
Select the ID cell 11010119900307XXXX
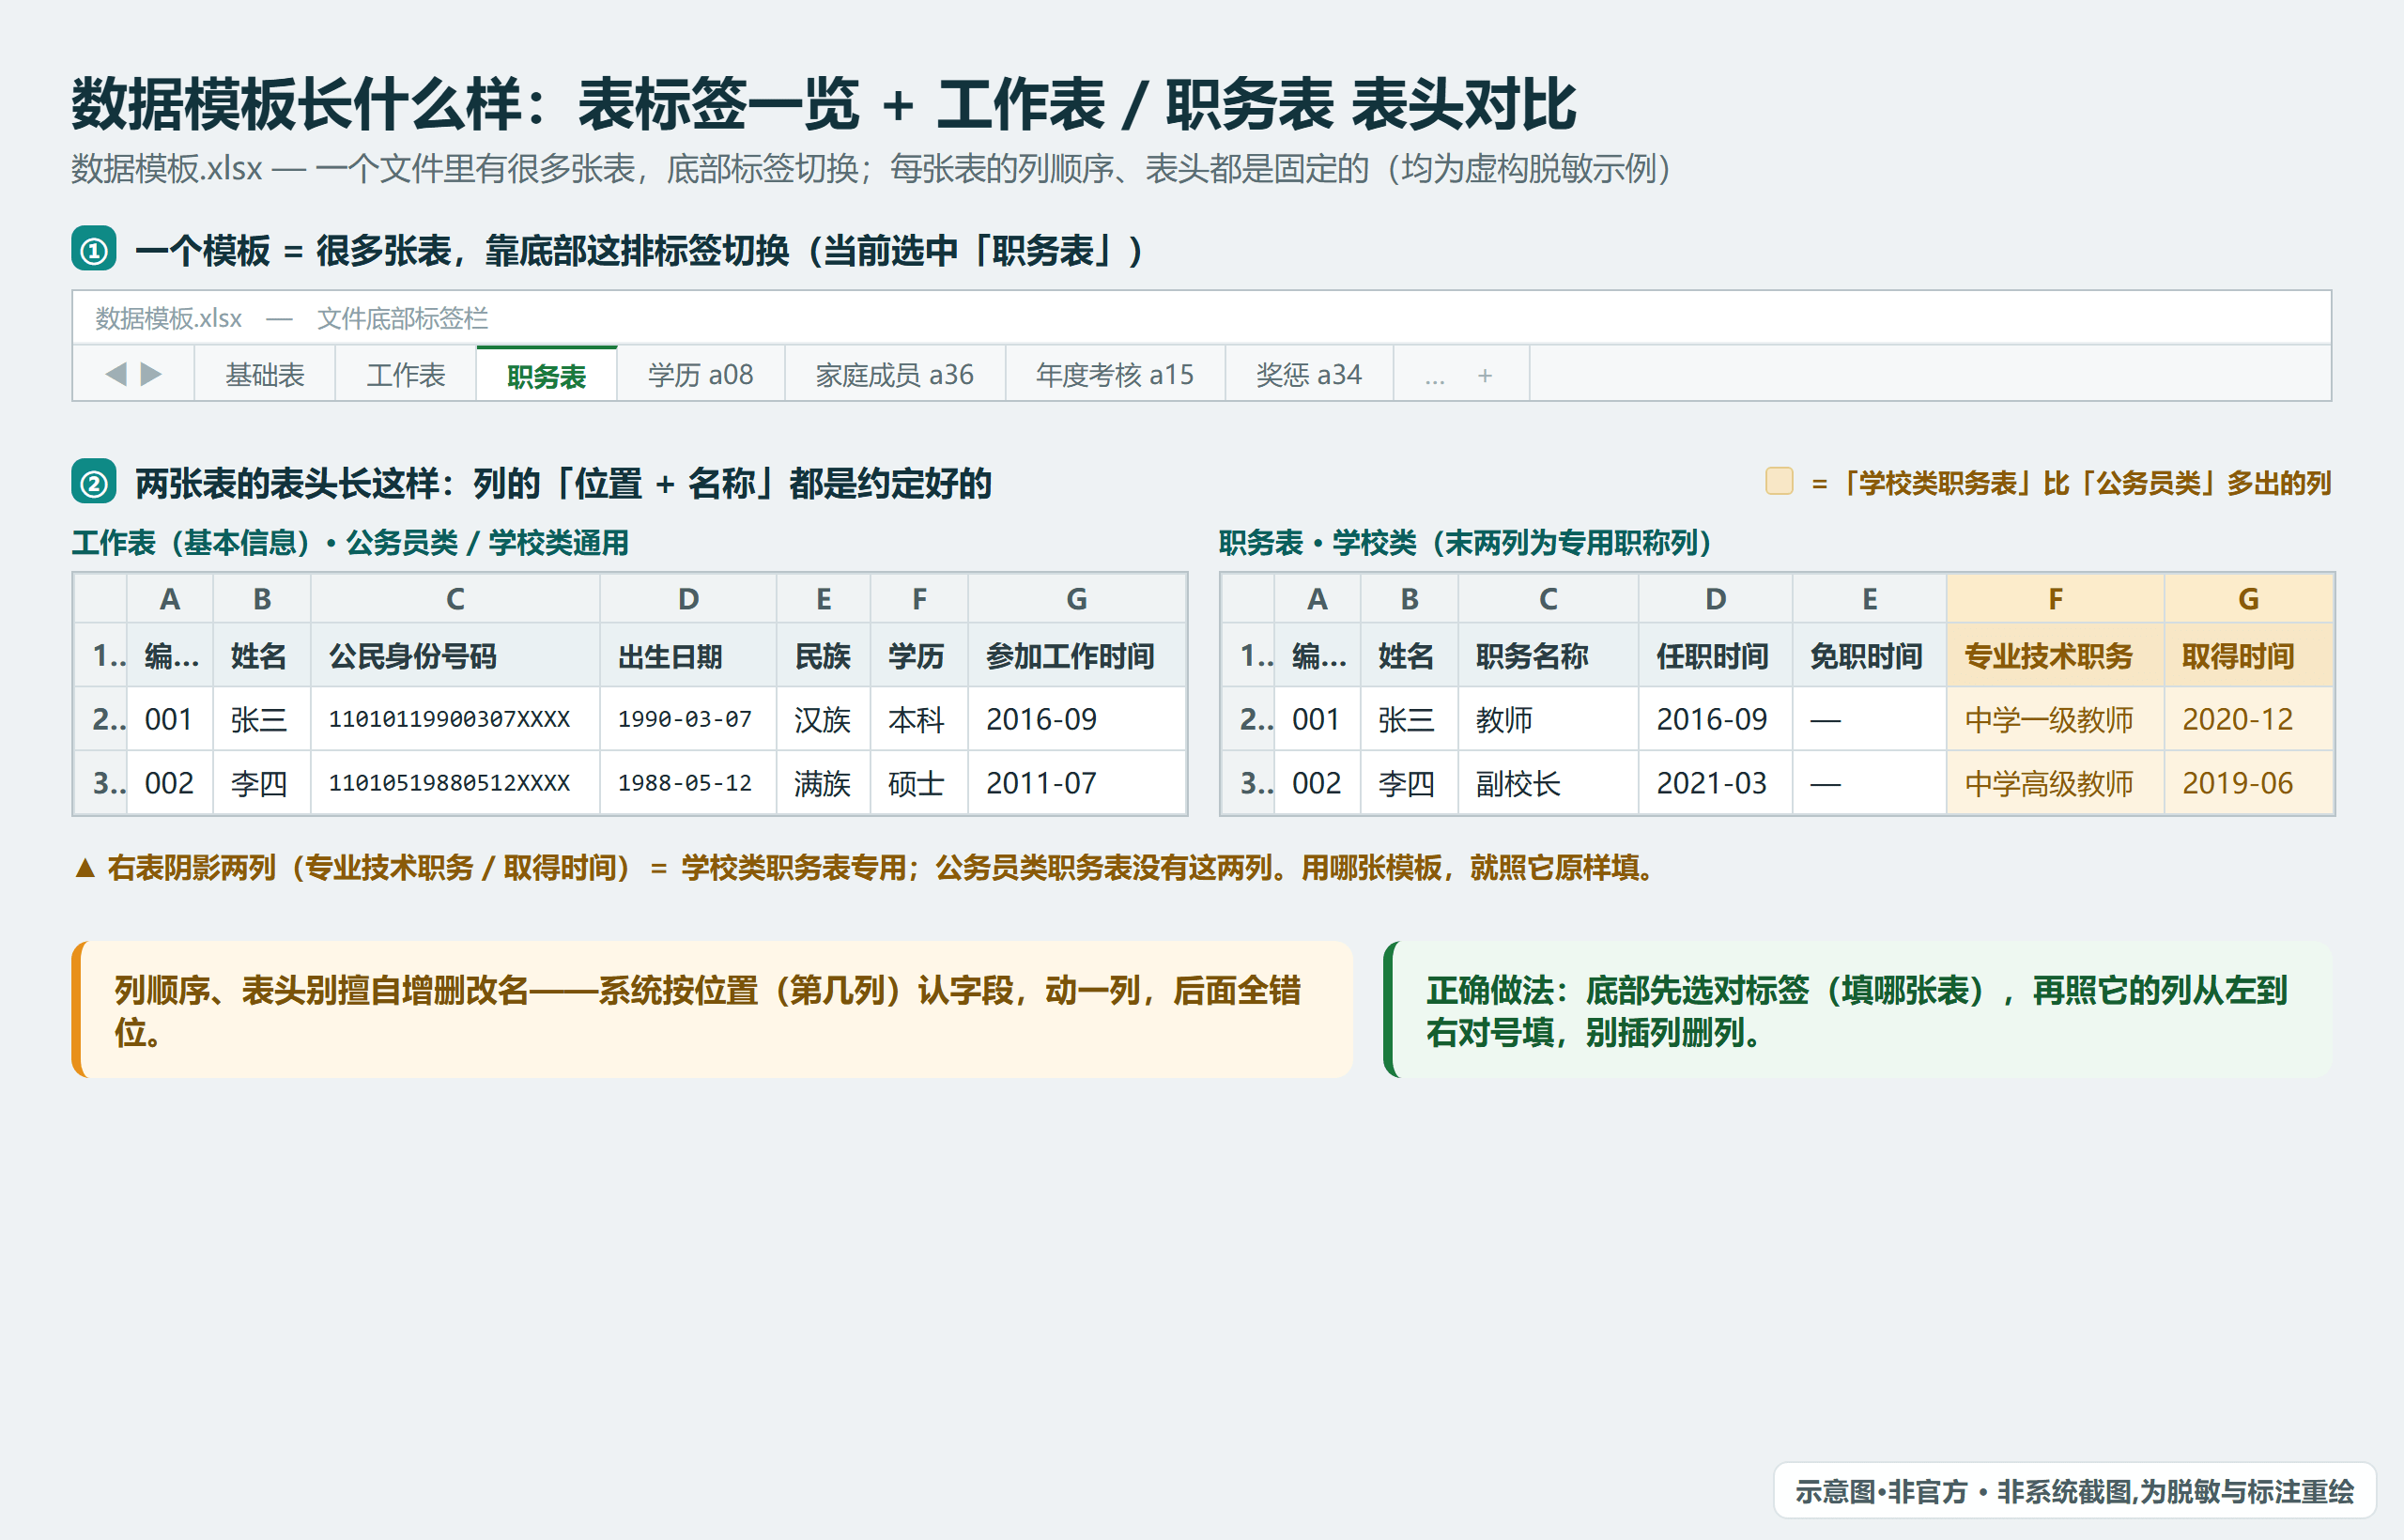pos(455,719)
